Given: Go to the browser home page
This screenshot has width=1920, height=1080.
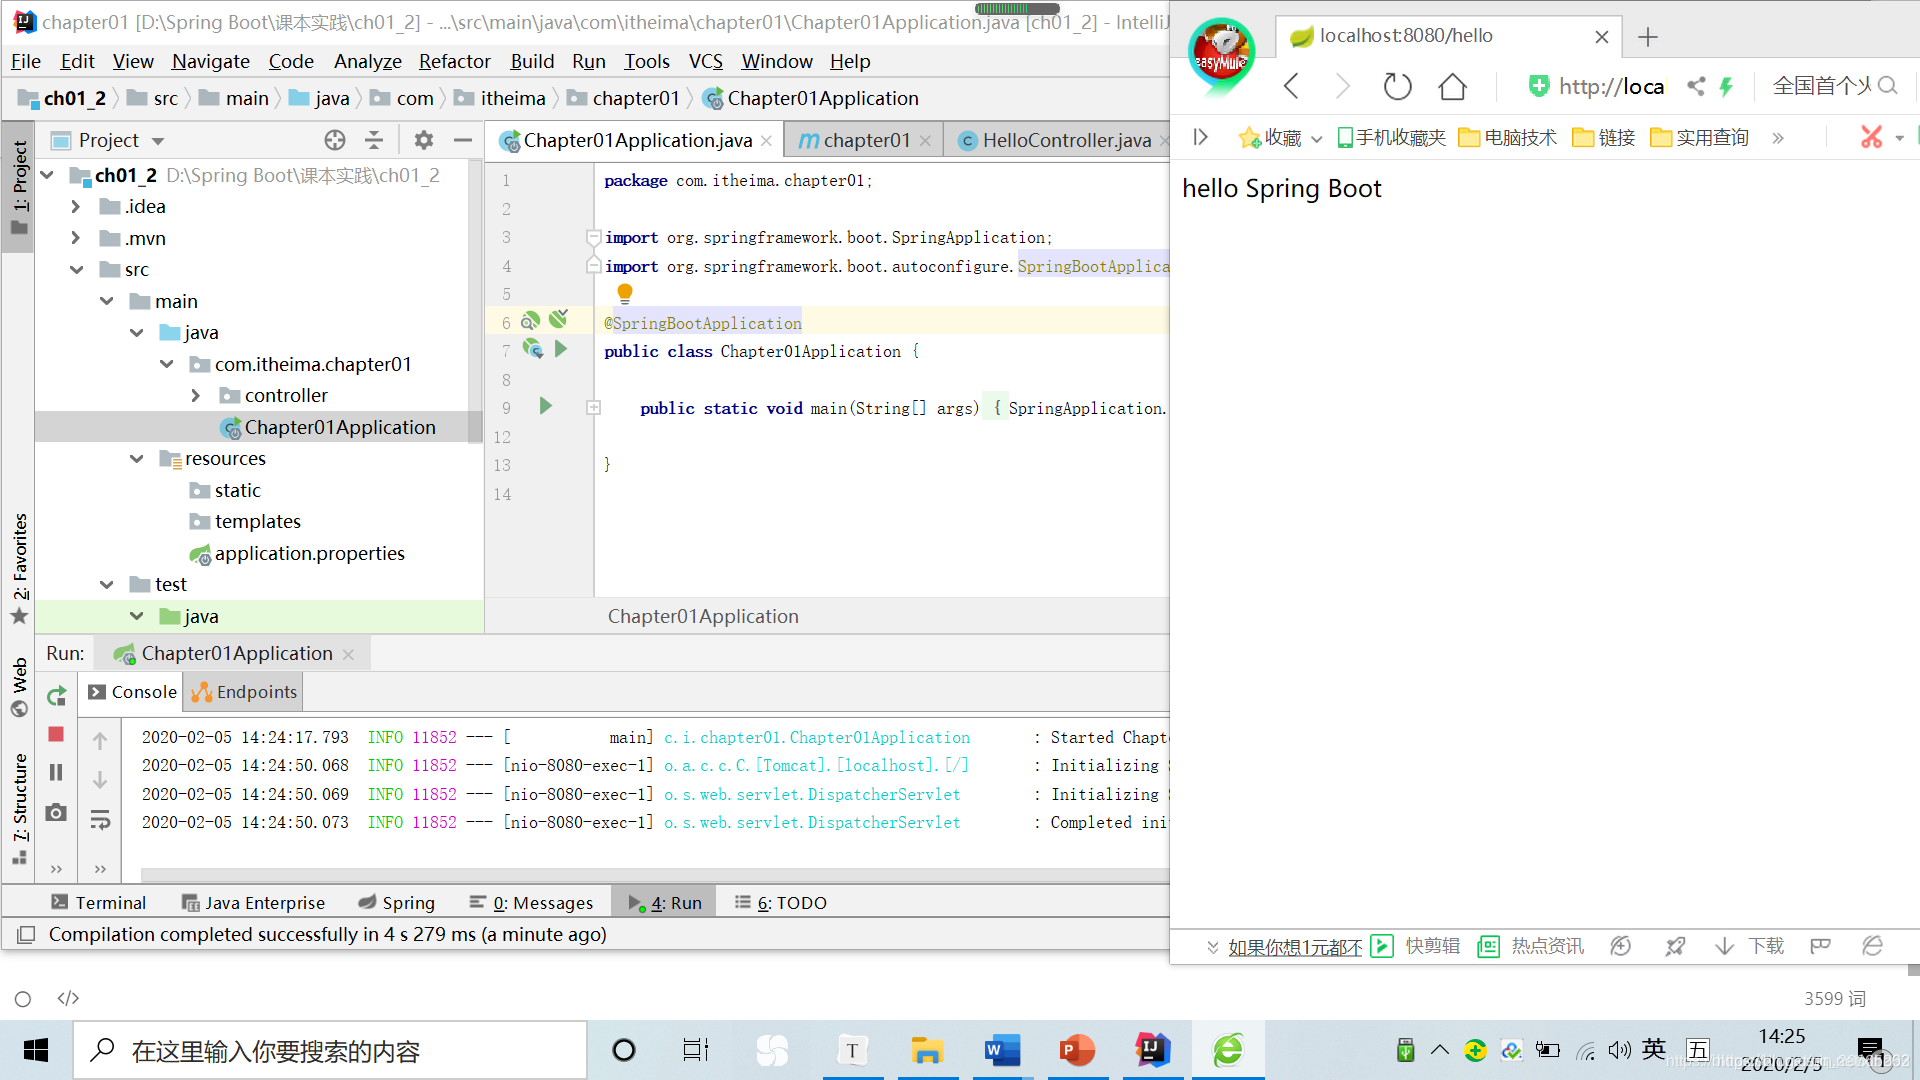Looking at the screenshot, I should pos(1452,86).
